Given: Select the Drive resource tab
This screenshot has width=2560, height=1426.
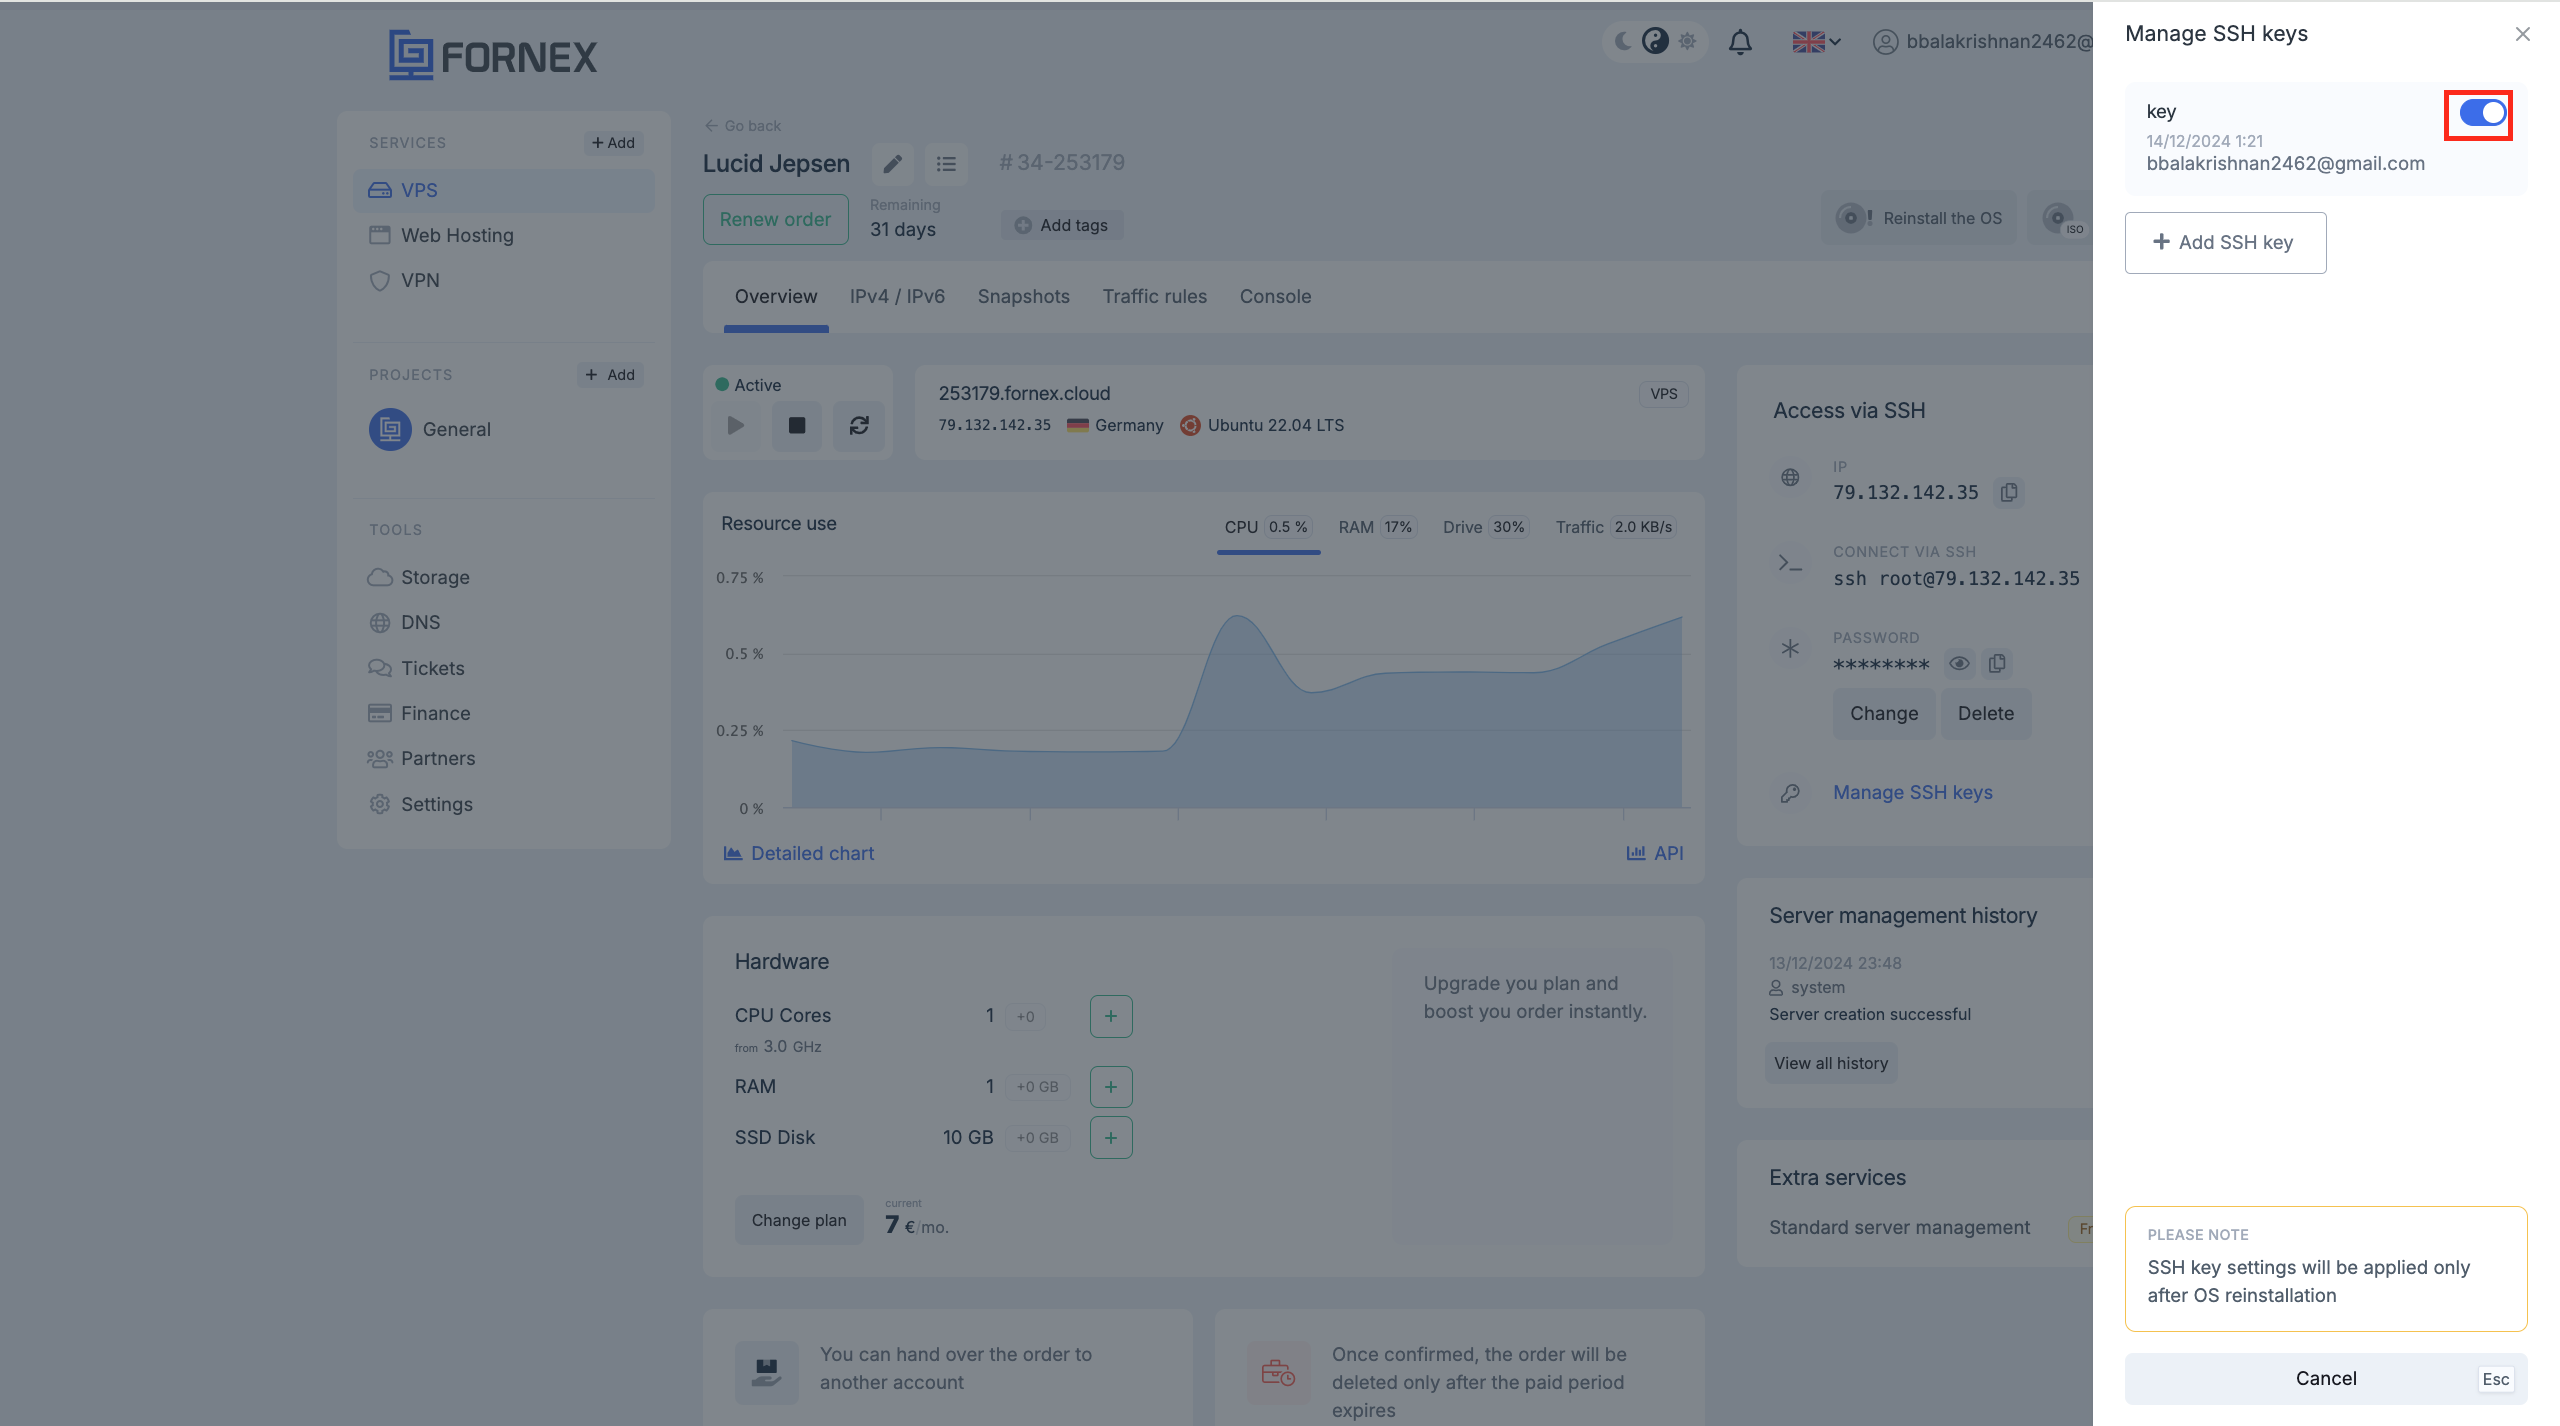Looking at the screenshot, I should [1486, 527].
